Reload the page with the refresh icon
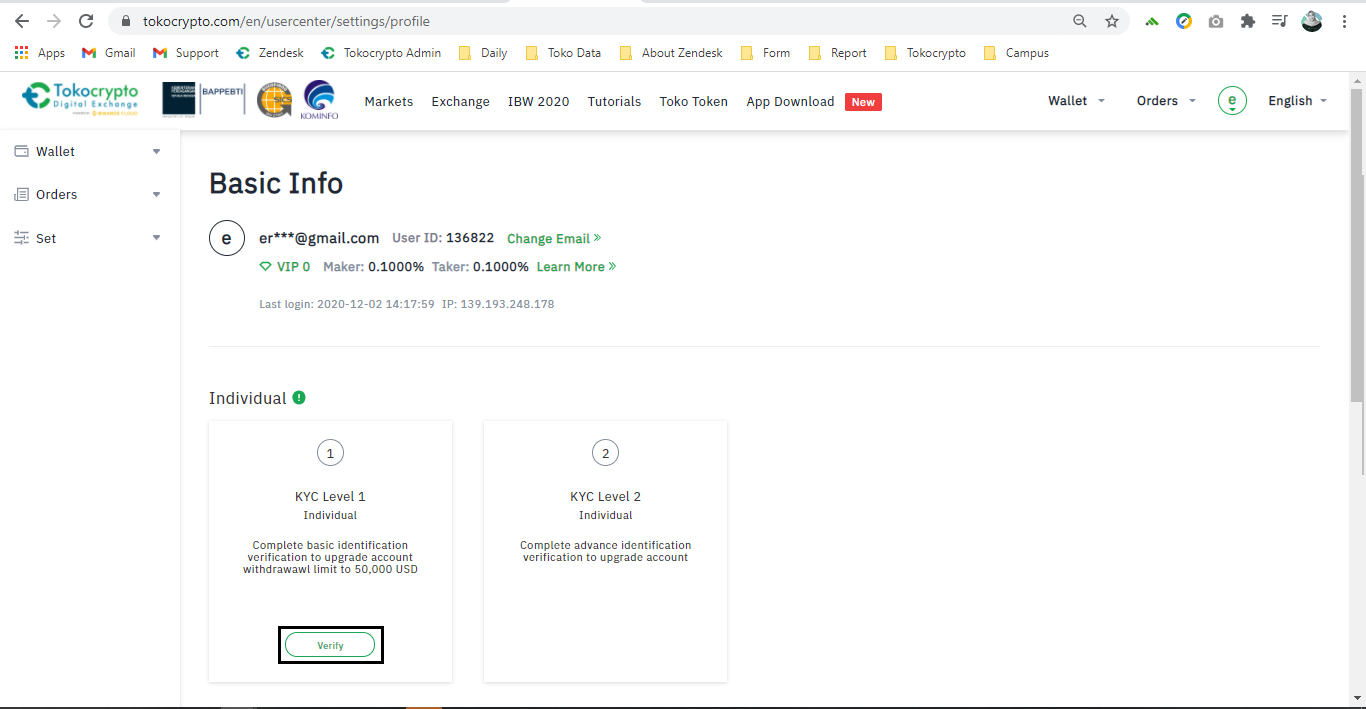Viewport: 1366px width, 709px height. click(86, 21)
